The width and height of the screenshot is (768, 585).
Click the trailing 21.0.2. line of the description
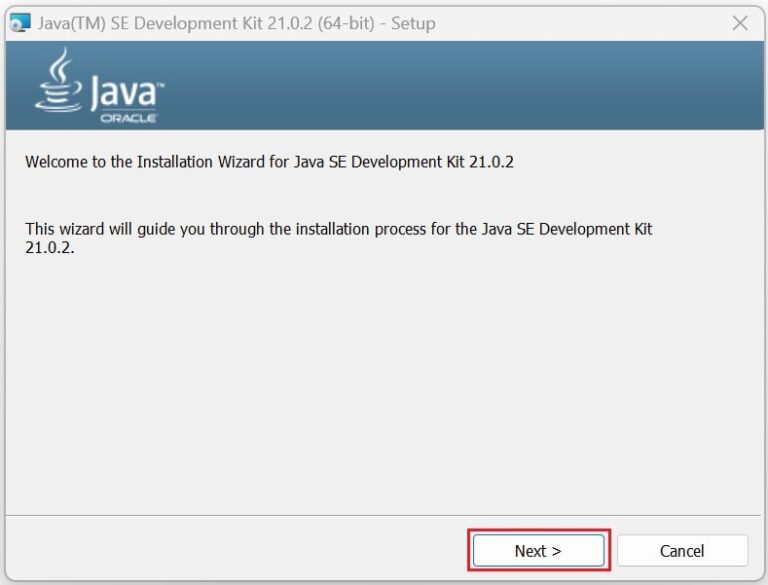[49, 247]
